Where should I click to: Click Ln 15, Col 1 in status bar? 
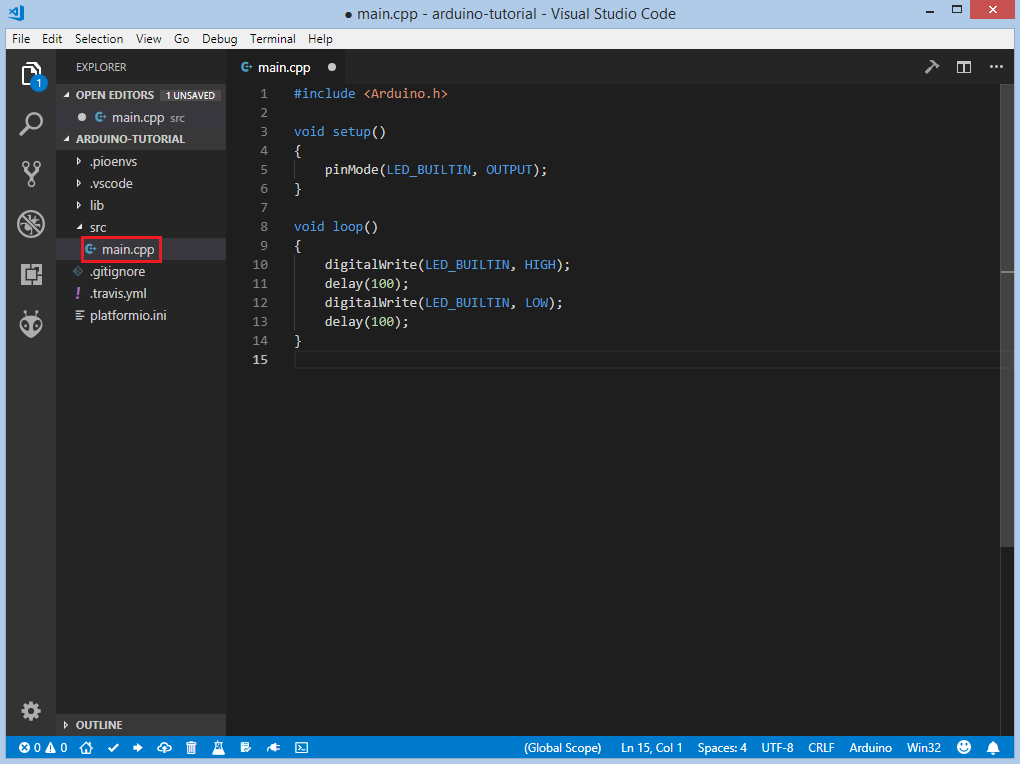point(651,748)
